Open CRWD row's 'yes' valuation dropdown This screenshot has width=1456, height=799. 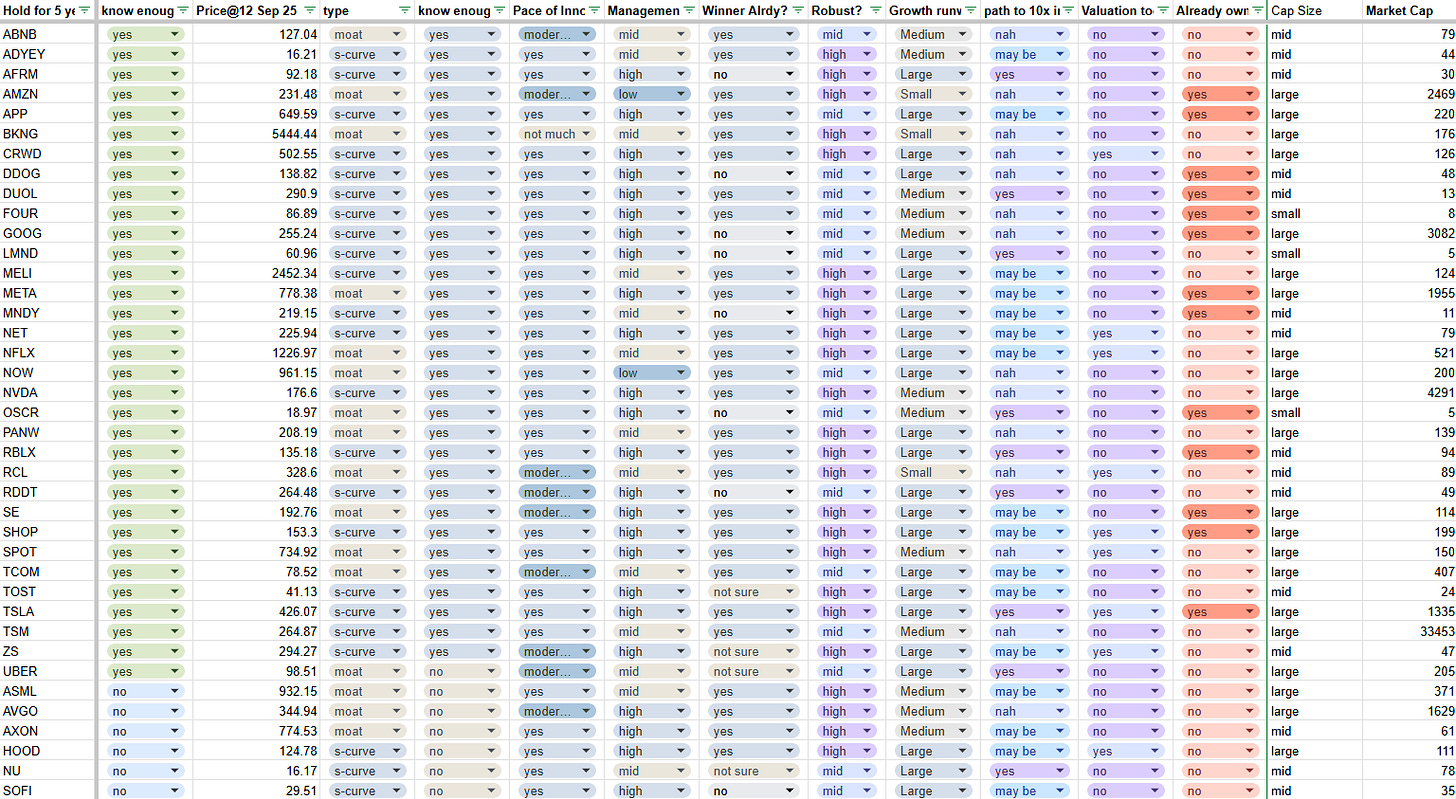[1128, 154]
